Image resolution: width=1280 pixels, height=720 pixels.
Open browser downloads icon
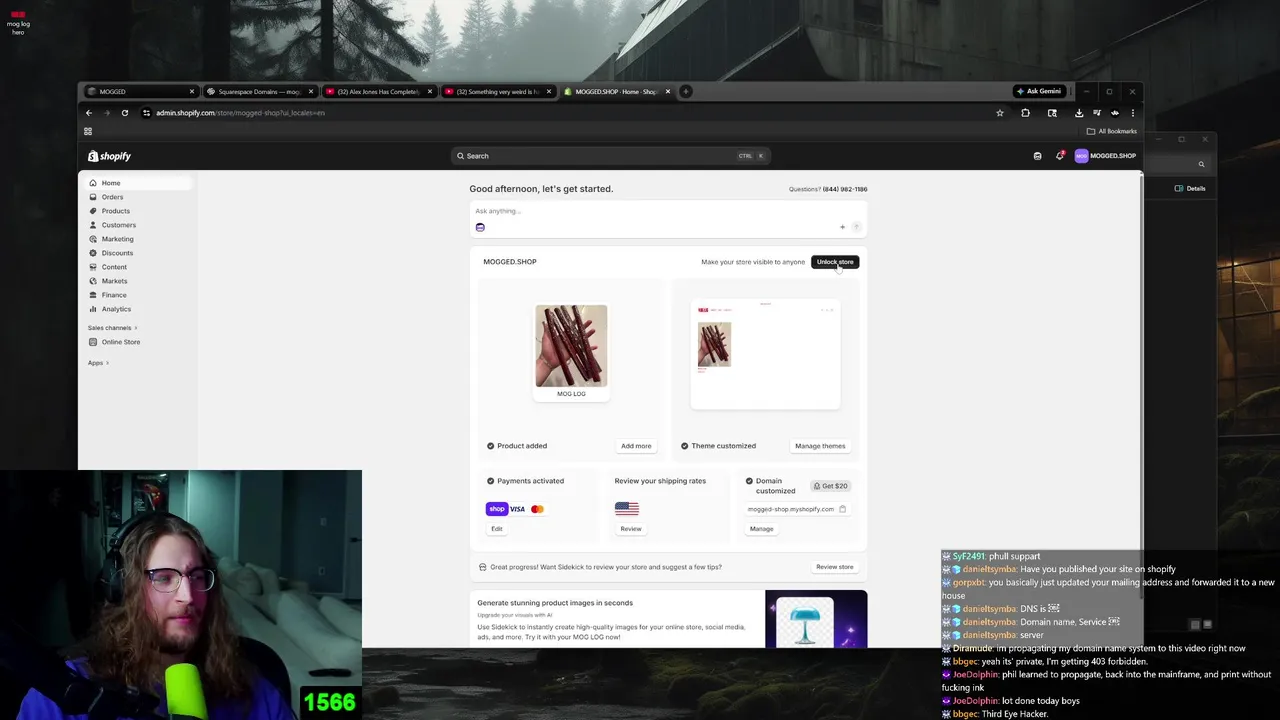click(1079, 113)
